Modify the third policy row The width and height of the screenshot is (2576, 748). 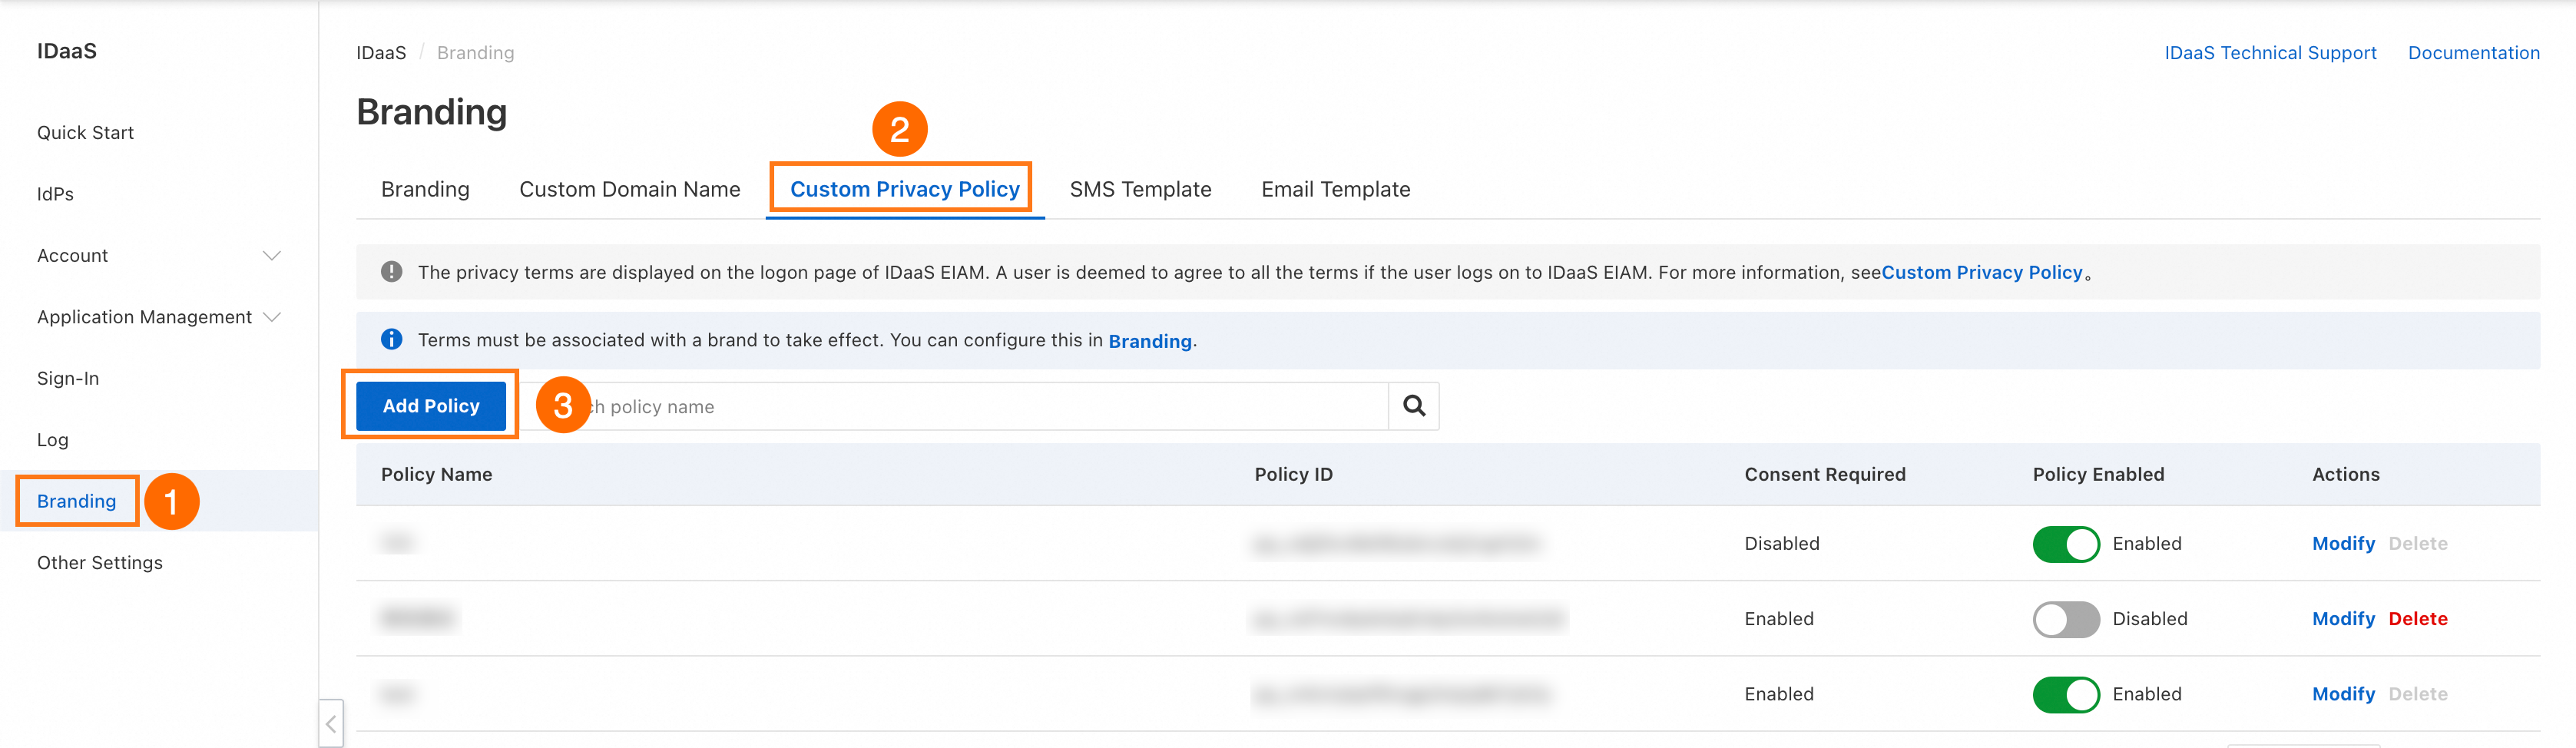[x=2343, y=694]
